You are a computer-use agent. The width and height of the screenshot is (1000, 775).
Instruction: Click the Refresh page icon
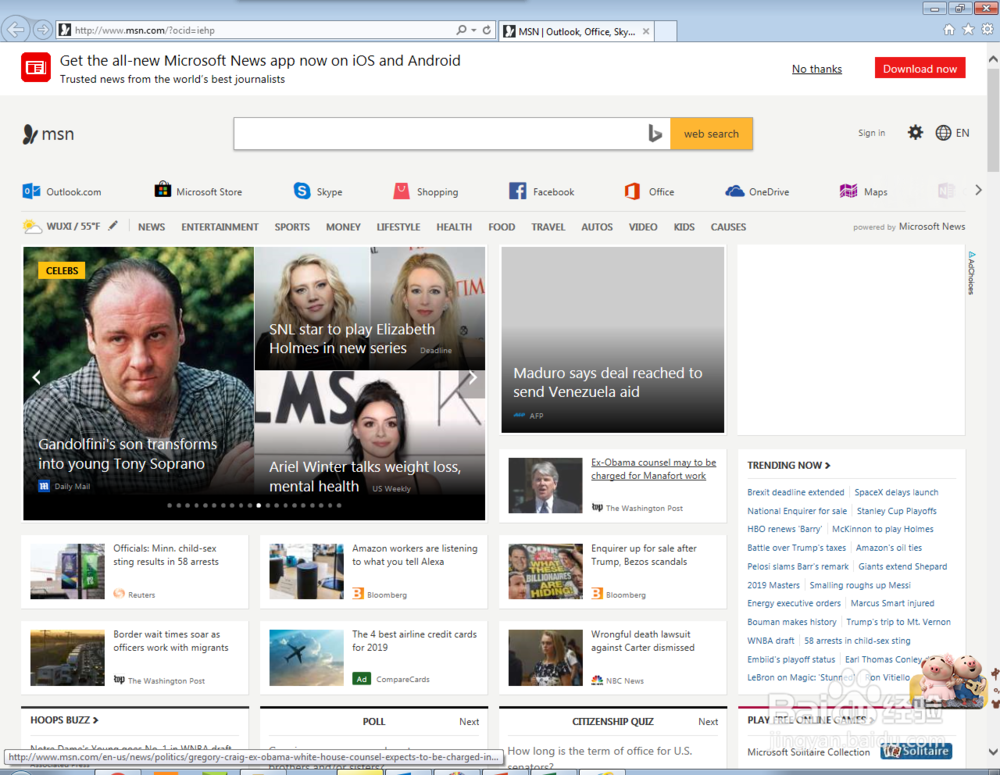pos(487,30)
